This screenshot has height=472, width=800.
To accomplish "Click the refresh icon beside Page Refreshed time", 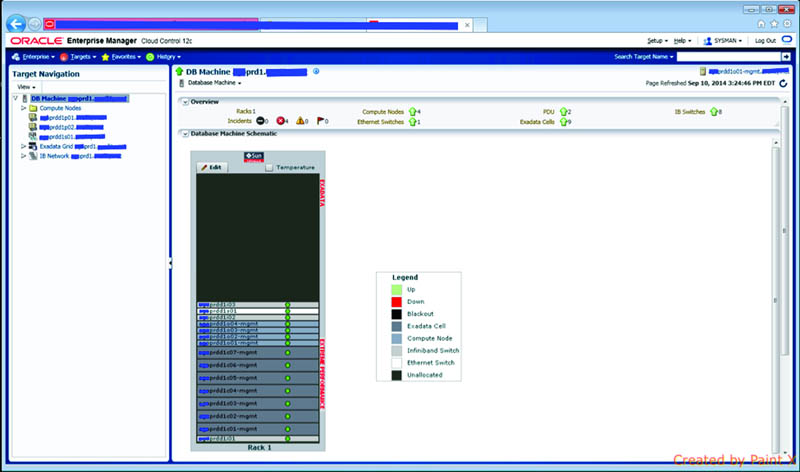I will [x=783, y=83].
